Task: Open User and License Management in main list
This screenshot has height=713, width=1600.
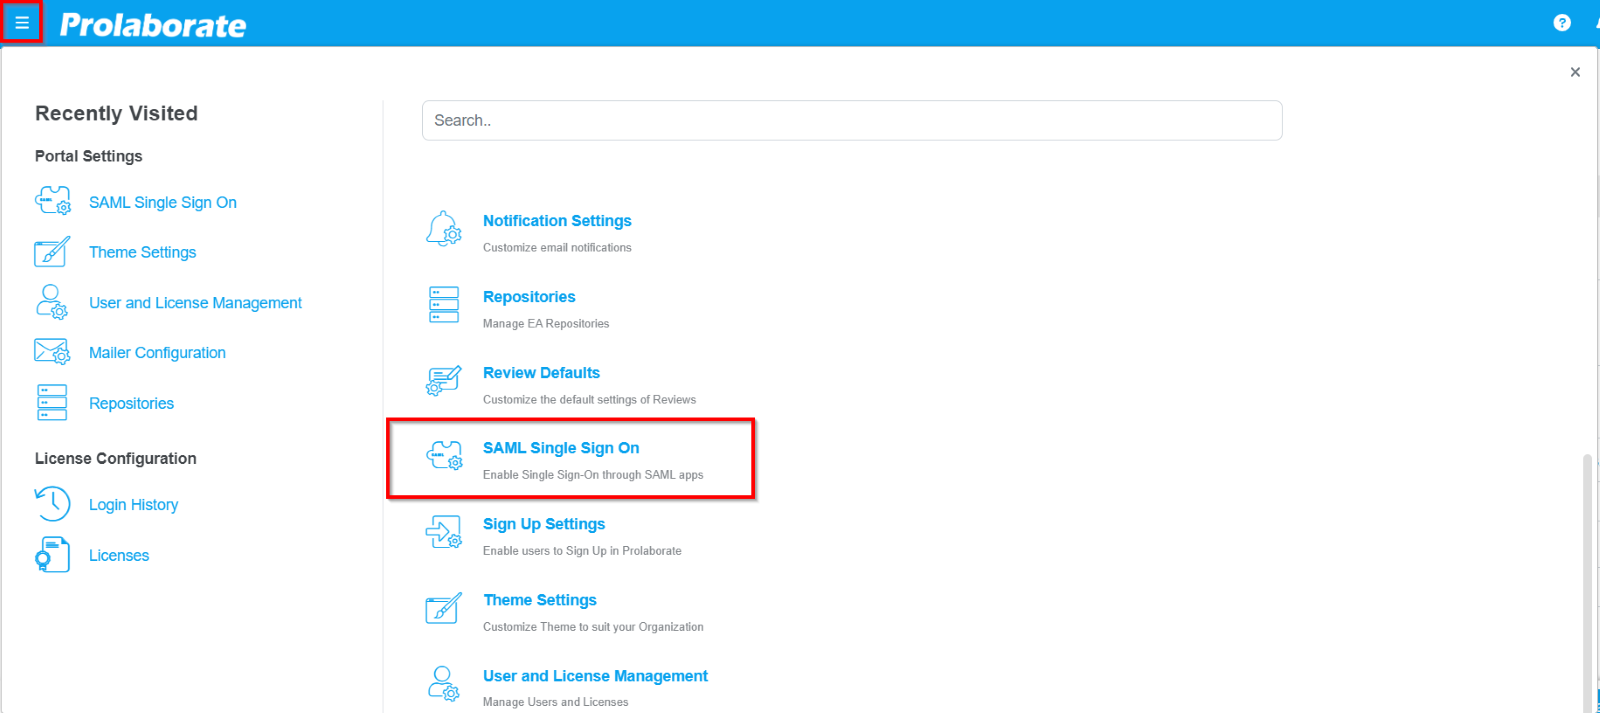Action: (x=595, y=676)
